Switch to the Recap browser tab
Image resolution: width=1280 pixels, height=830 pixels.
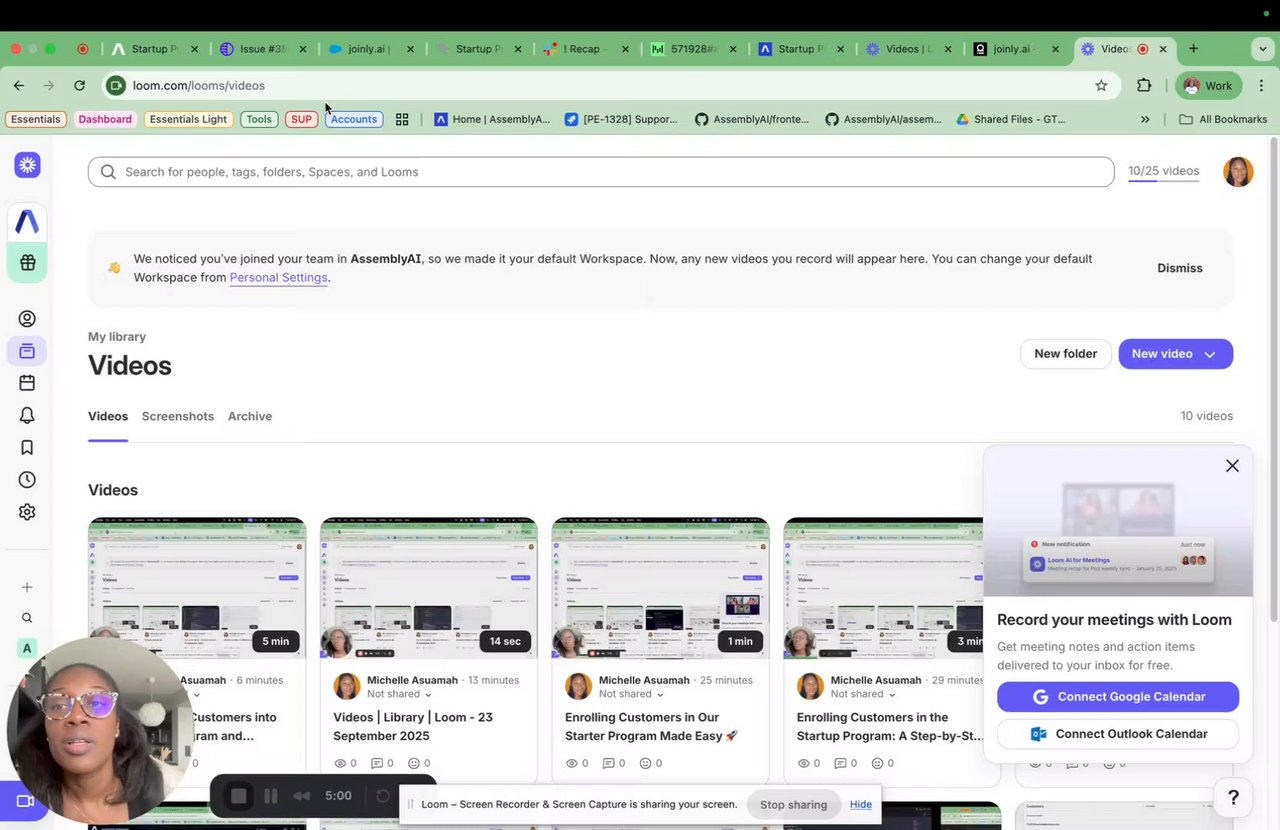585,49
